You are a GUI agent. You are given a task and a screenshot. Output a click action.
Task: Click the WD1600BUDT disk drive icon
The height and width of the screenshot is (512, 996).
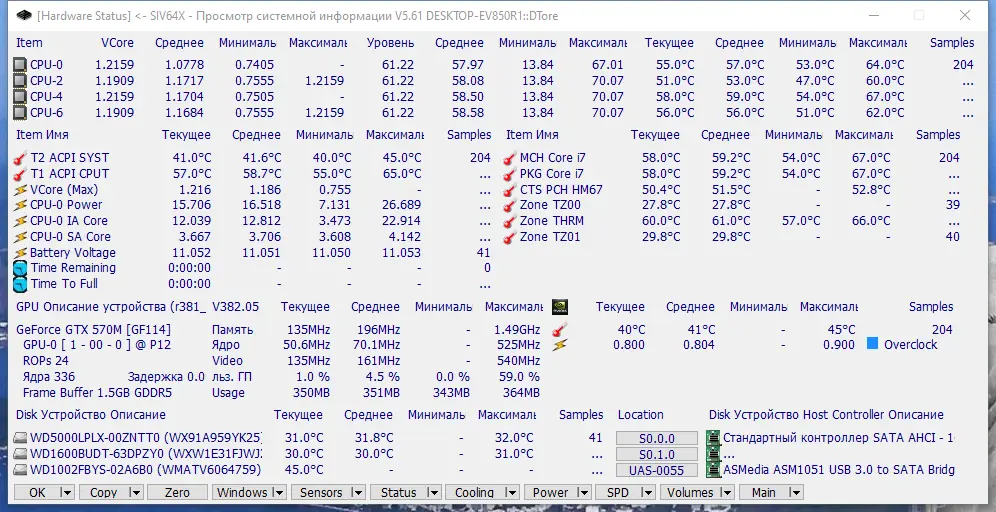pos(20,454)
